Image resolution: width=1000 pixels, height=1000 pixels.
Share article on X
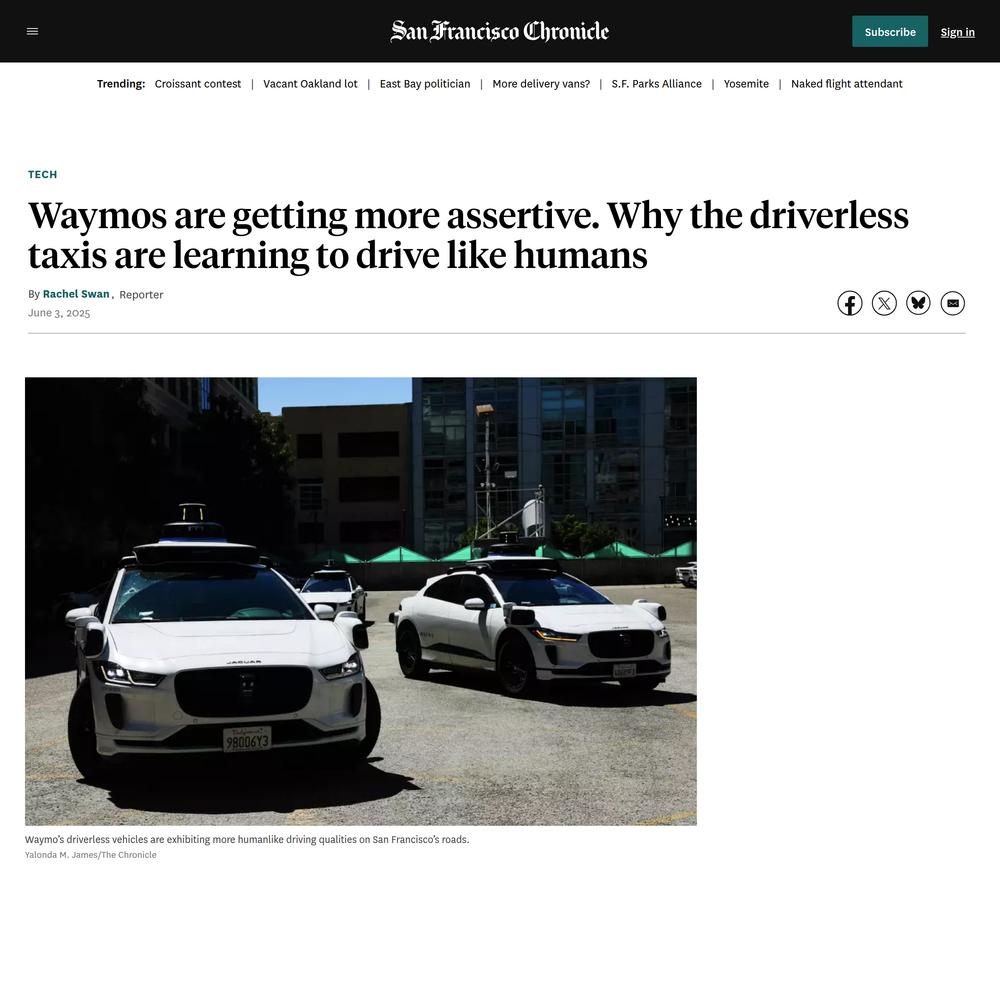click(884, 303)
